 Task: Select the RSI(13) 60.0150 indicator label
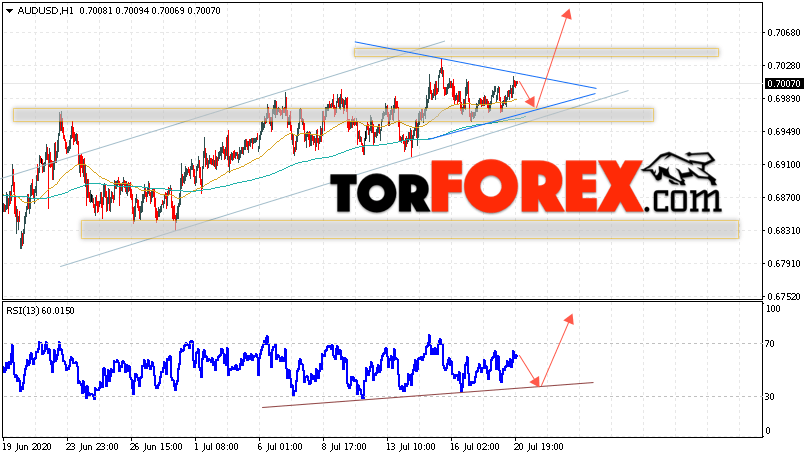(40, 311)
